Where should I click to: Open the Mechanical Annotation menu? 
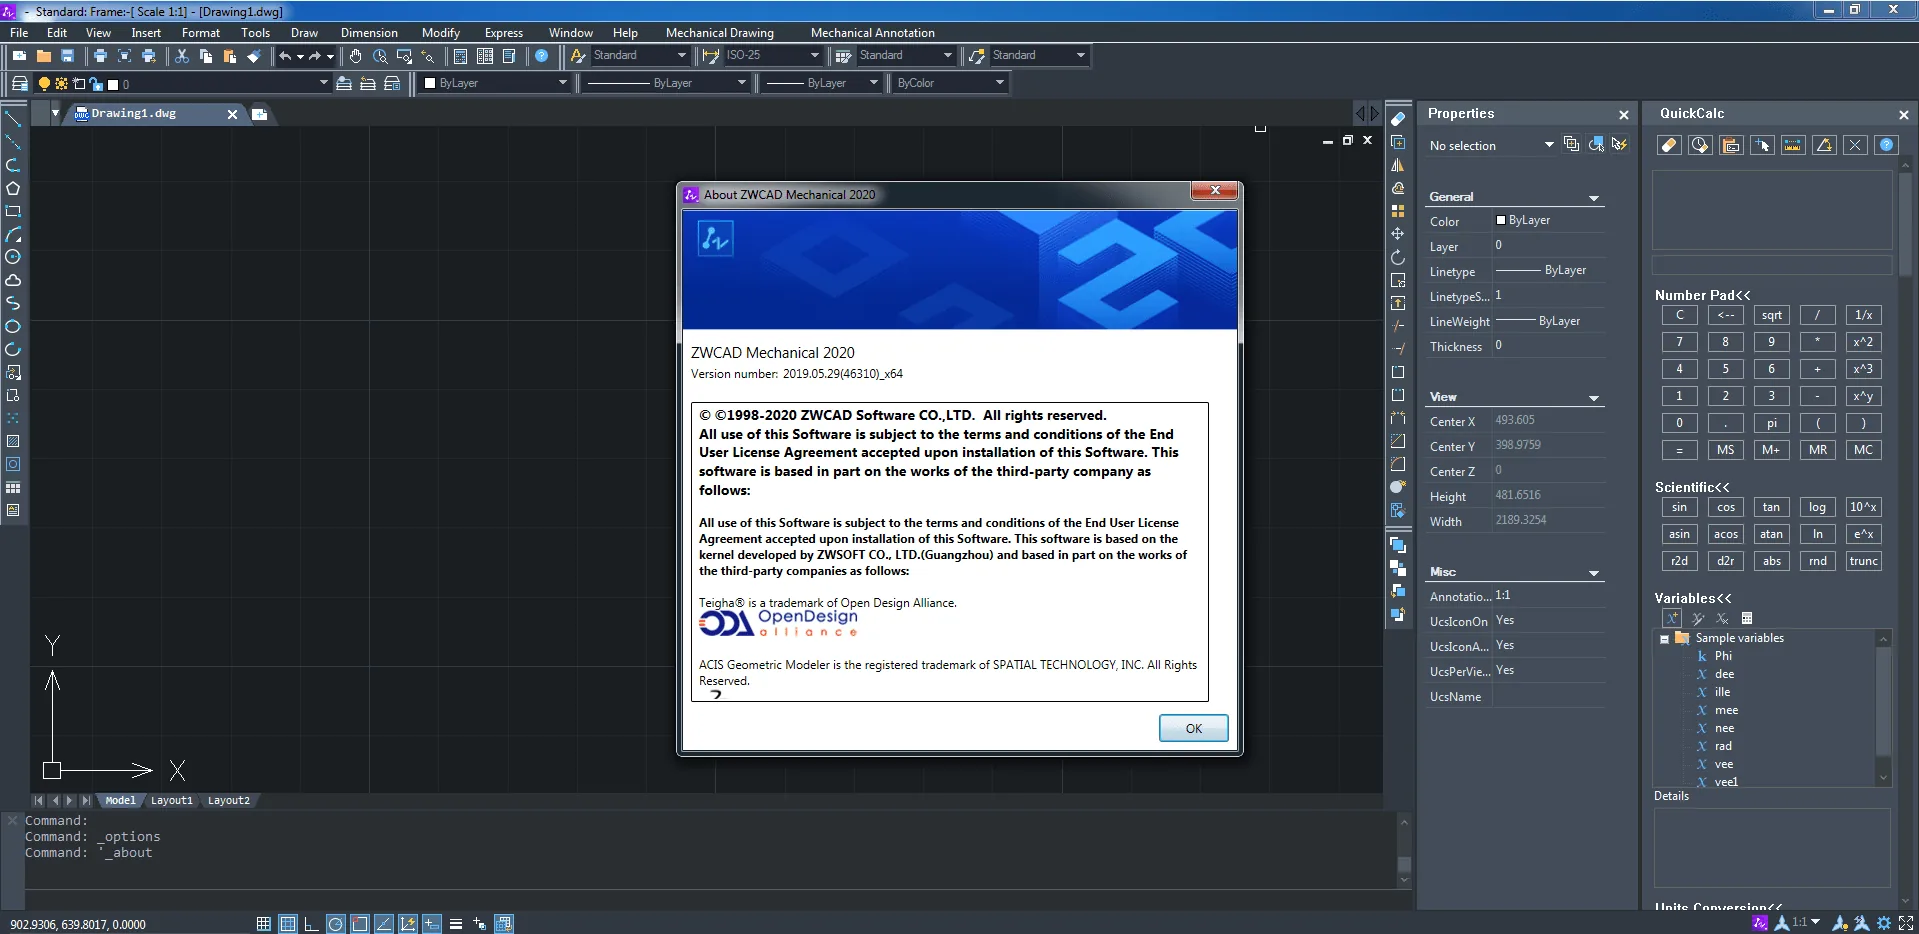pos(872,33)
